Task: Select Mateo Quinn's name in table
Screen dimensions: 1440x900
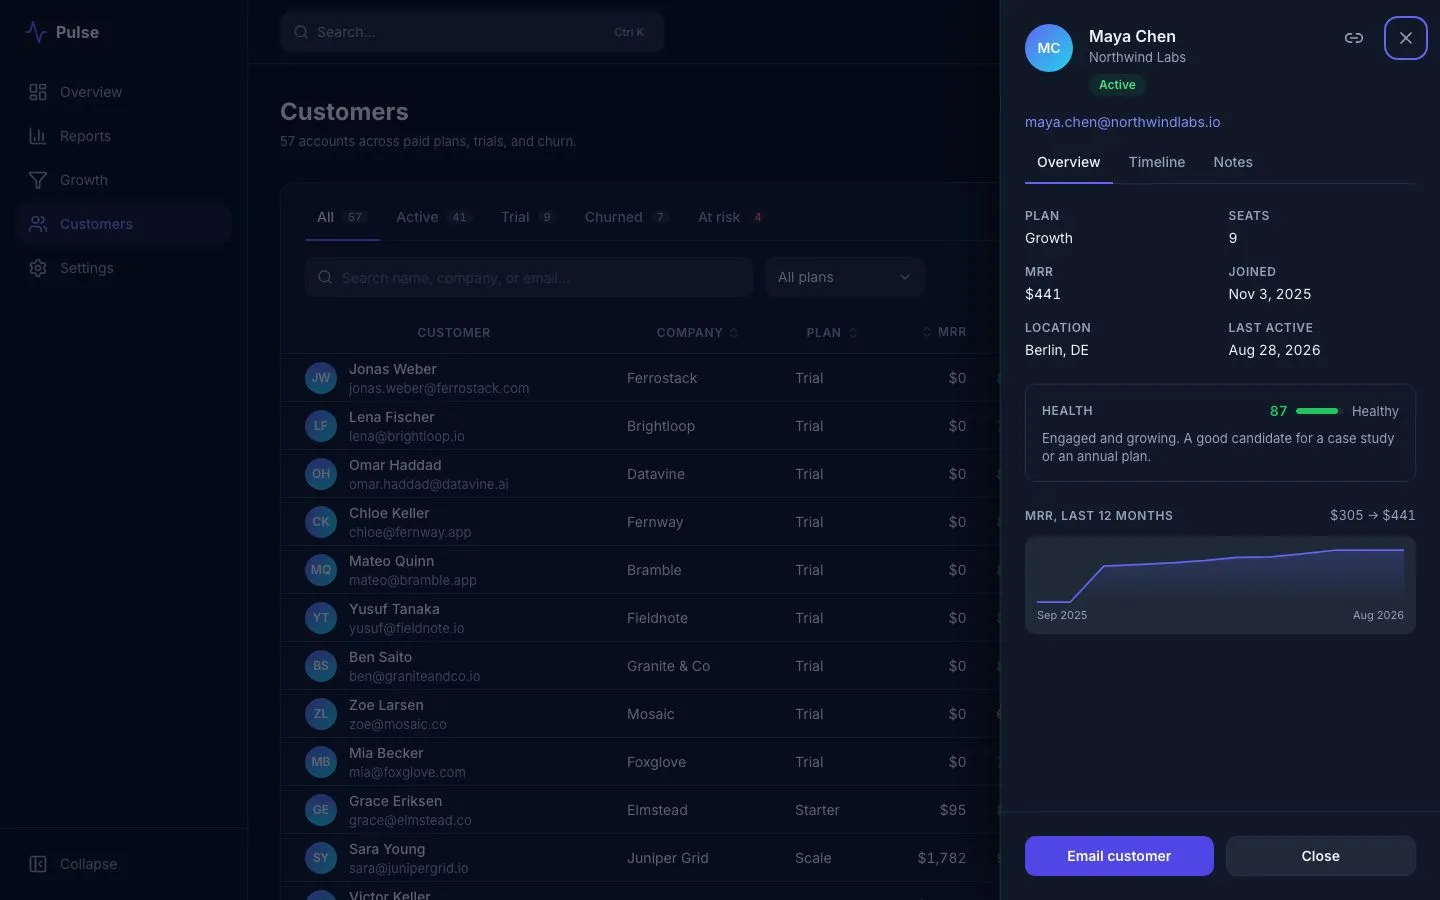Action: tap(391, 561)
